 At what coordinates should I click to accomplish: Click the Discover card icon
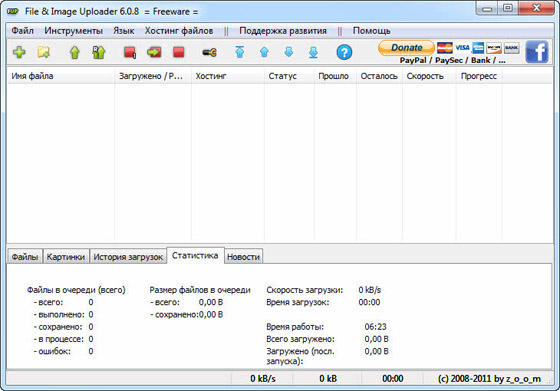point(494,47)
